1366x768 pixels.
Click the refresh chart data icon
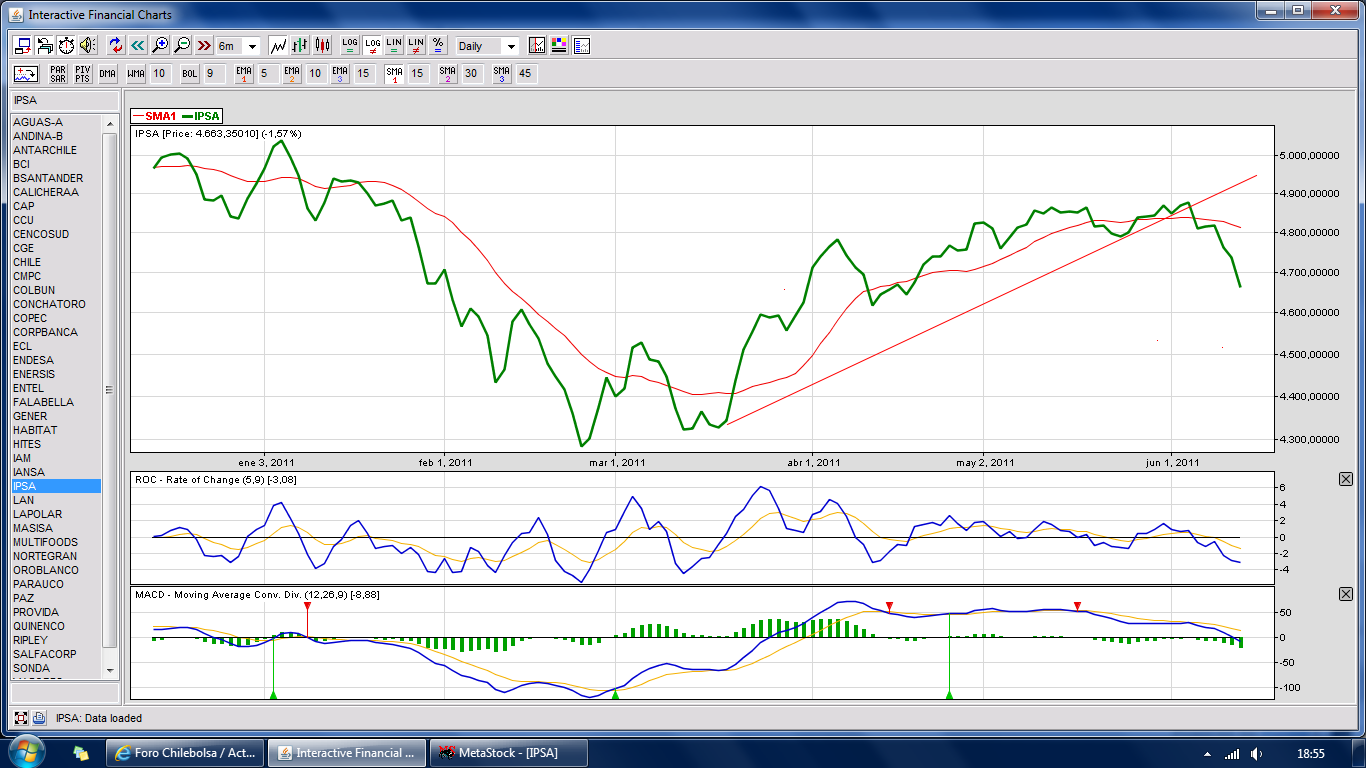pos(115,46)
